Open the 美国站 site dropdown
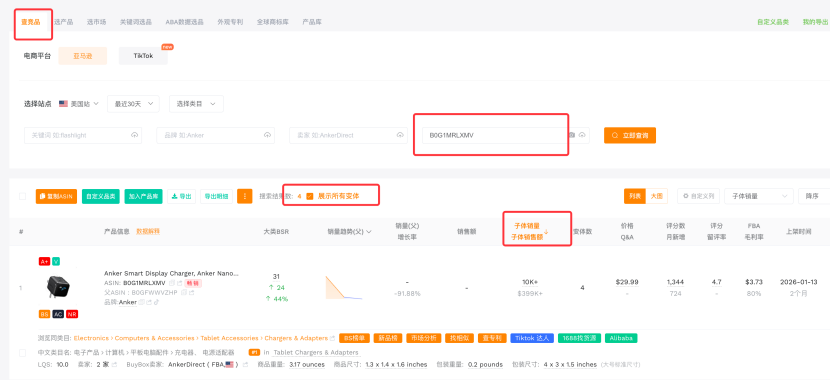 [79, 104]
